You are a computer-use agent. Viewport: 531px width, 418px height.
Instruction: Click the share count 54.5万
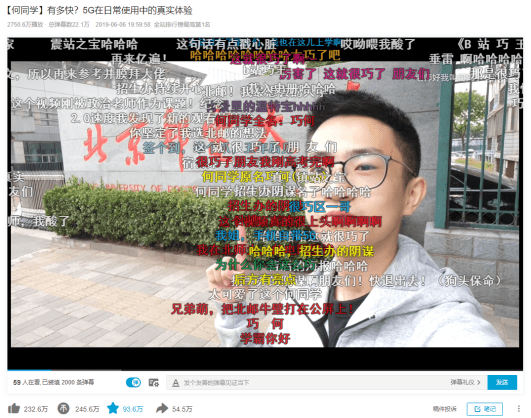tap(182, 409)
